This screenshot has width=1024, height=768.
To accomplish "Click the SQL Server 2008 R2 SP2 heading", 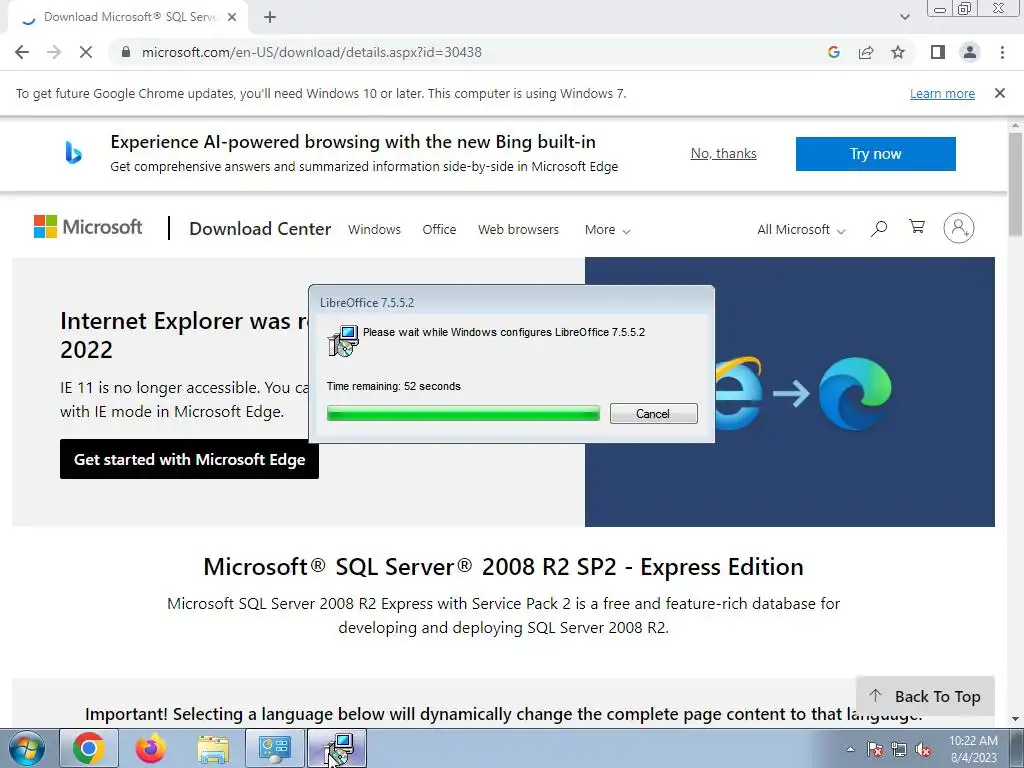I will [503, 567].
